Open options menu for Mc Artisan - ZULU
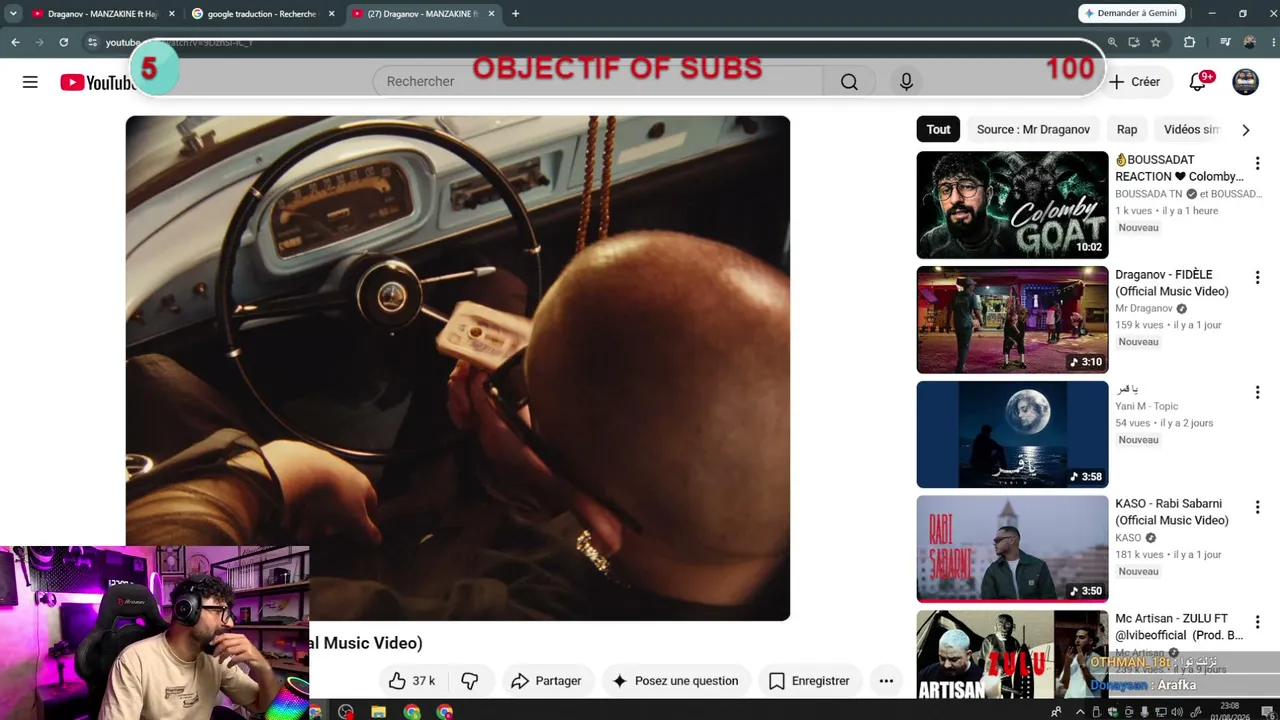Screen dimensions: 1280x720 pos(1257,622)
